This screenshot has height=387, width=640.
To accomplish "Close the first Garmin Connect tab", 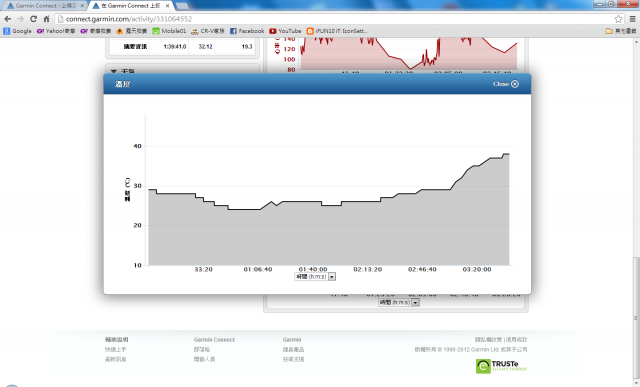I will [82, 6].
